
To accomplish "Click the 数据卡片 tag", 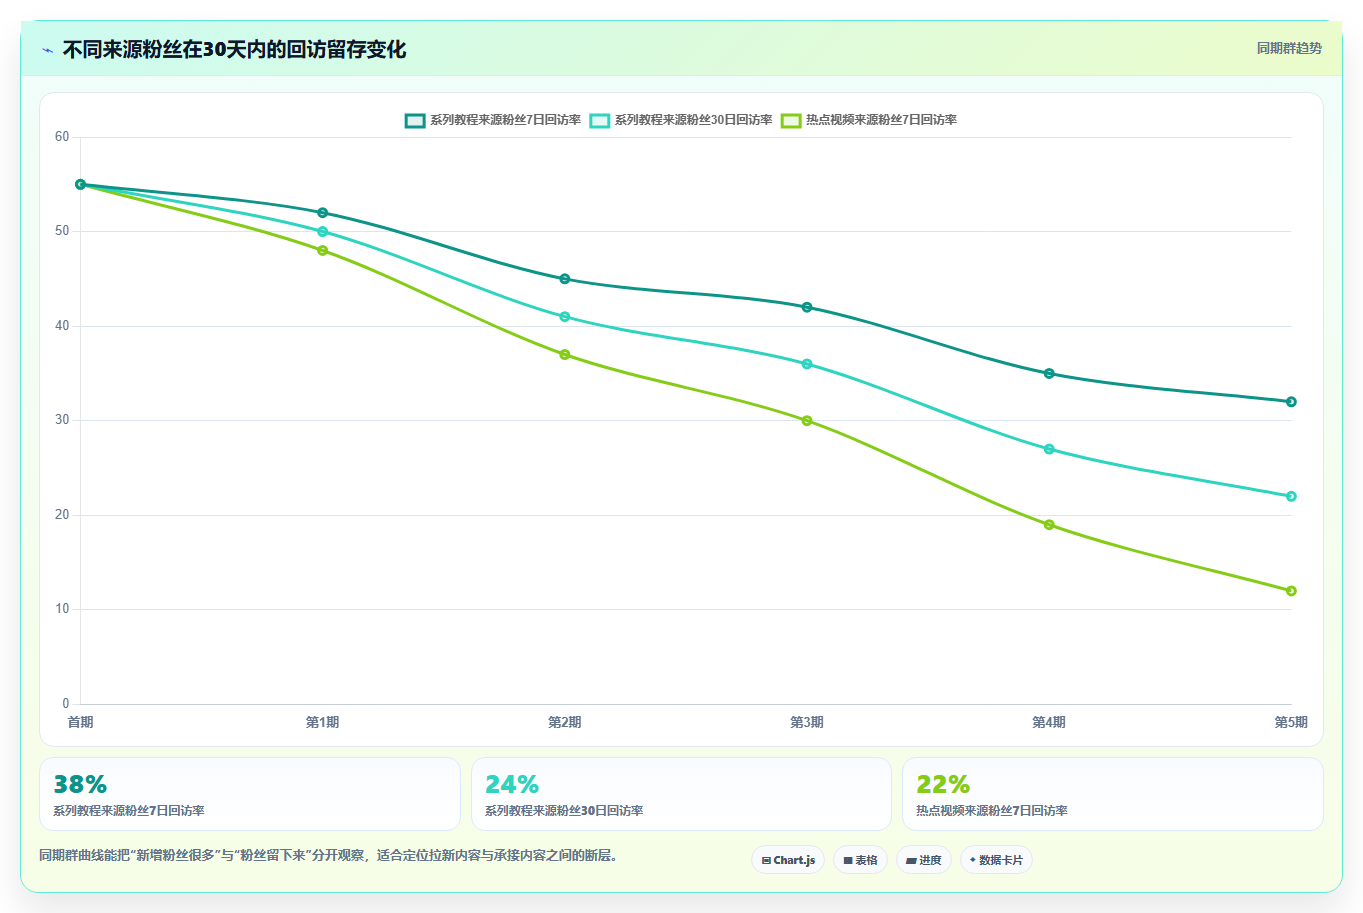I will [996, 860].
